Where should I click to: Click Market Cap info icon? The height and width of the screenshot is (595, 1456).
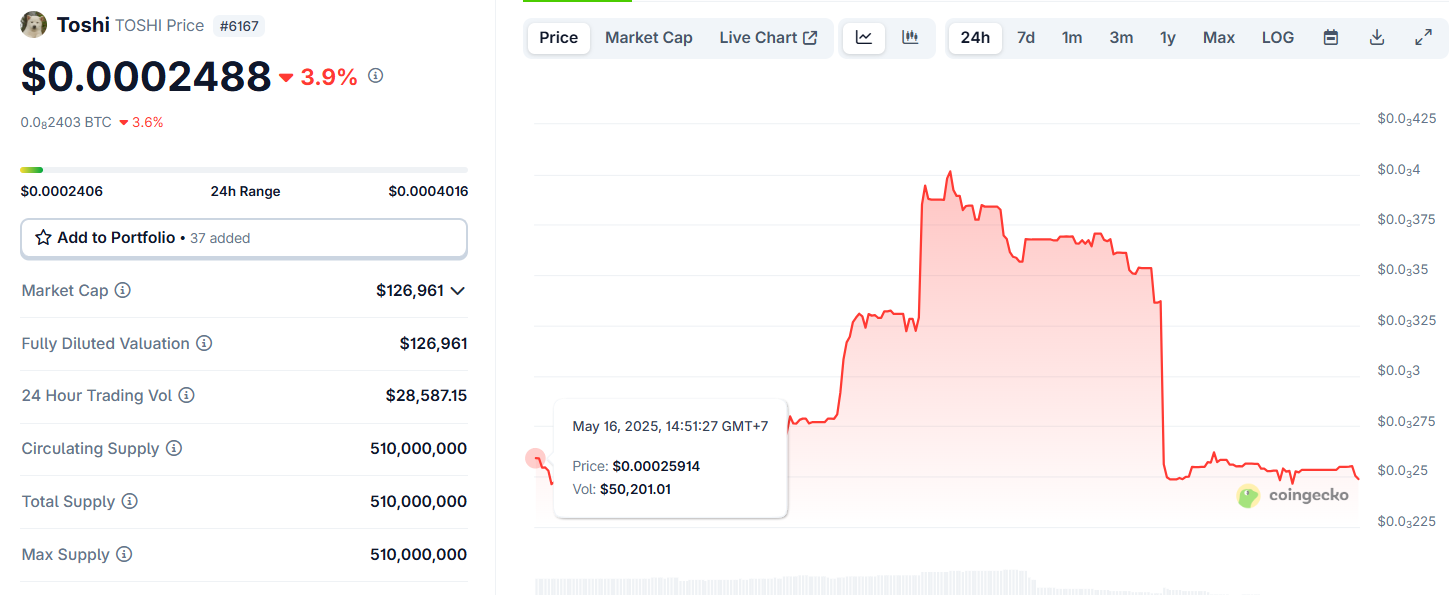[x=123, y=291]
